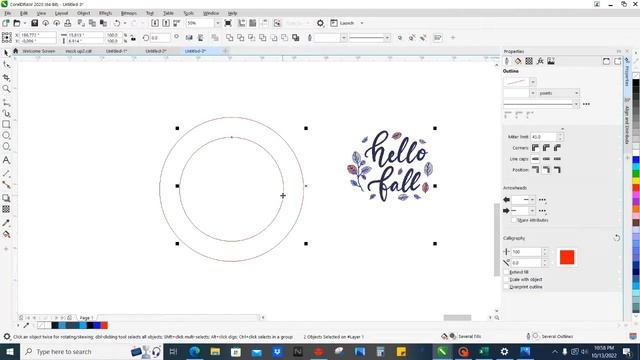Expand the Launch dropdown
The height and width of the screenshot is (360, 640).
pos(362,23)
